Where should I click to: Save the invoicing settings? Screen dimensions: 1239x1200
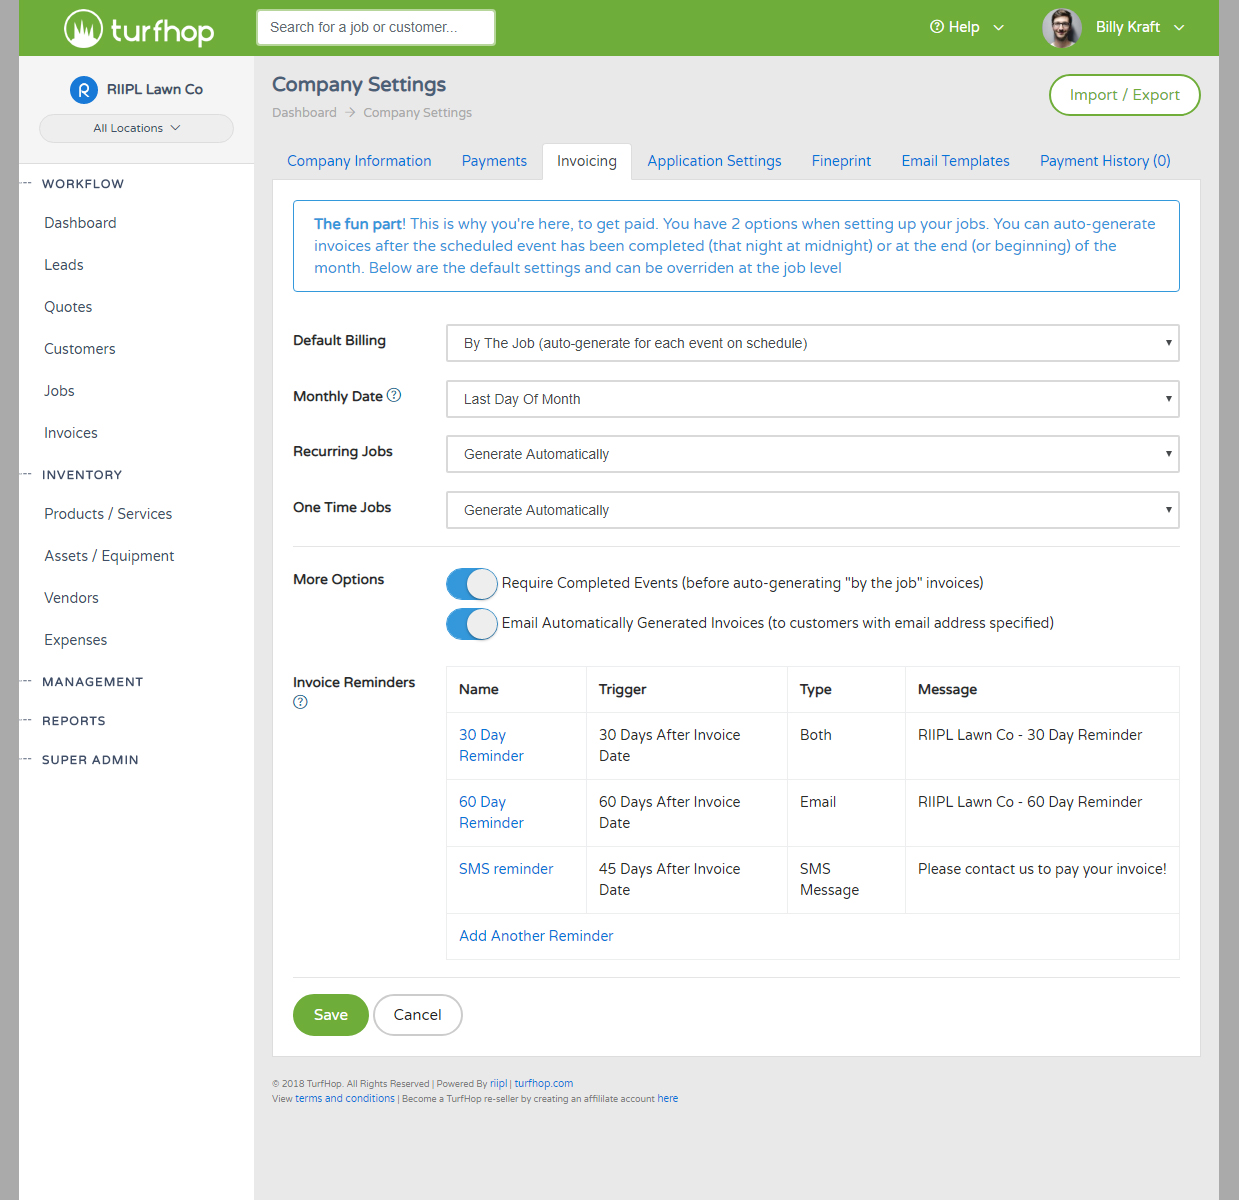click(x=330, y=1014)
